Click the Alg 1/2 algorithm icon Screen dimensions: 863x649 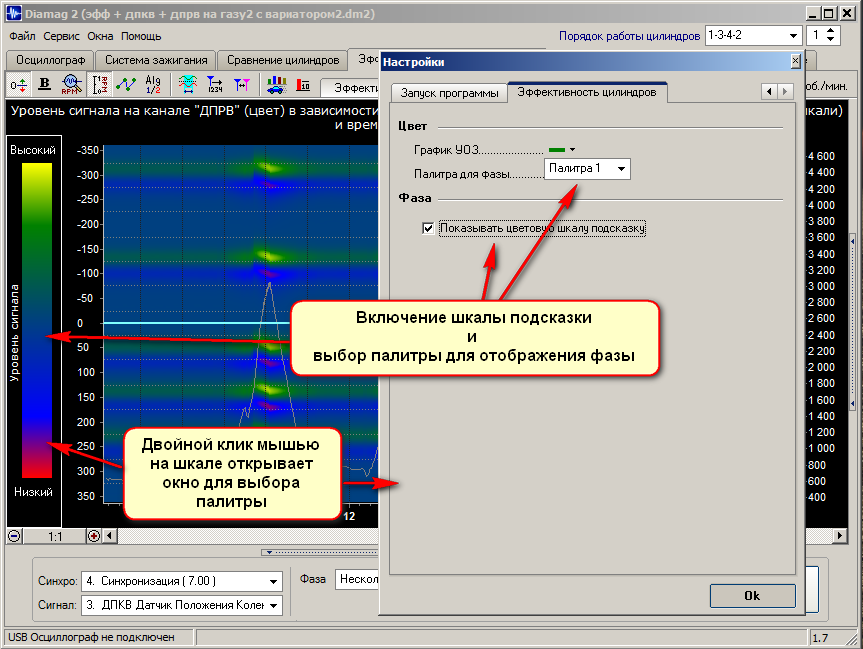153,85
